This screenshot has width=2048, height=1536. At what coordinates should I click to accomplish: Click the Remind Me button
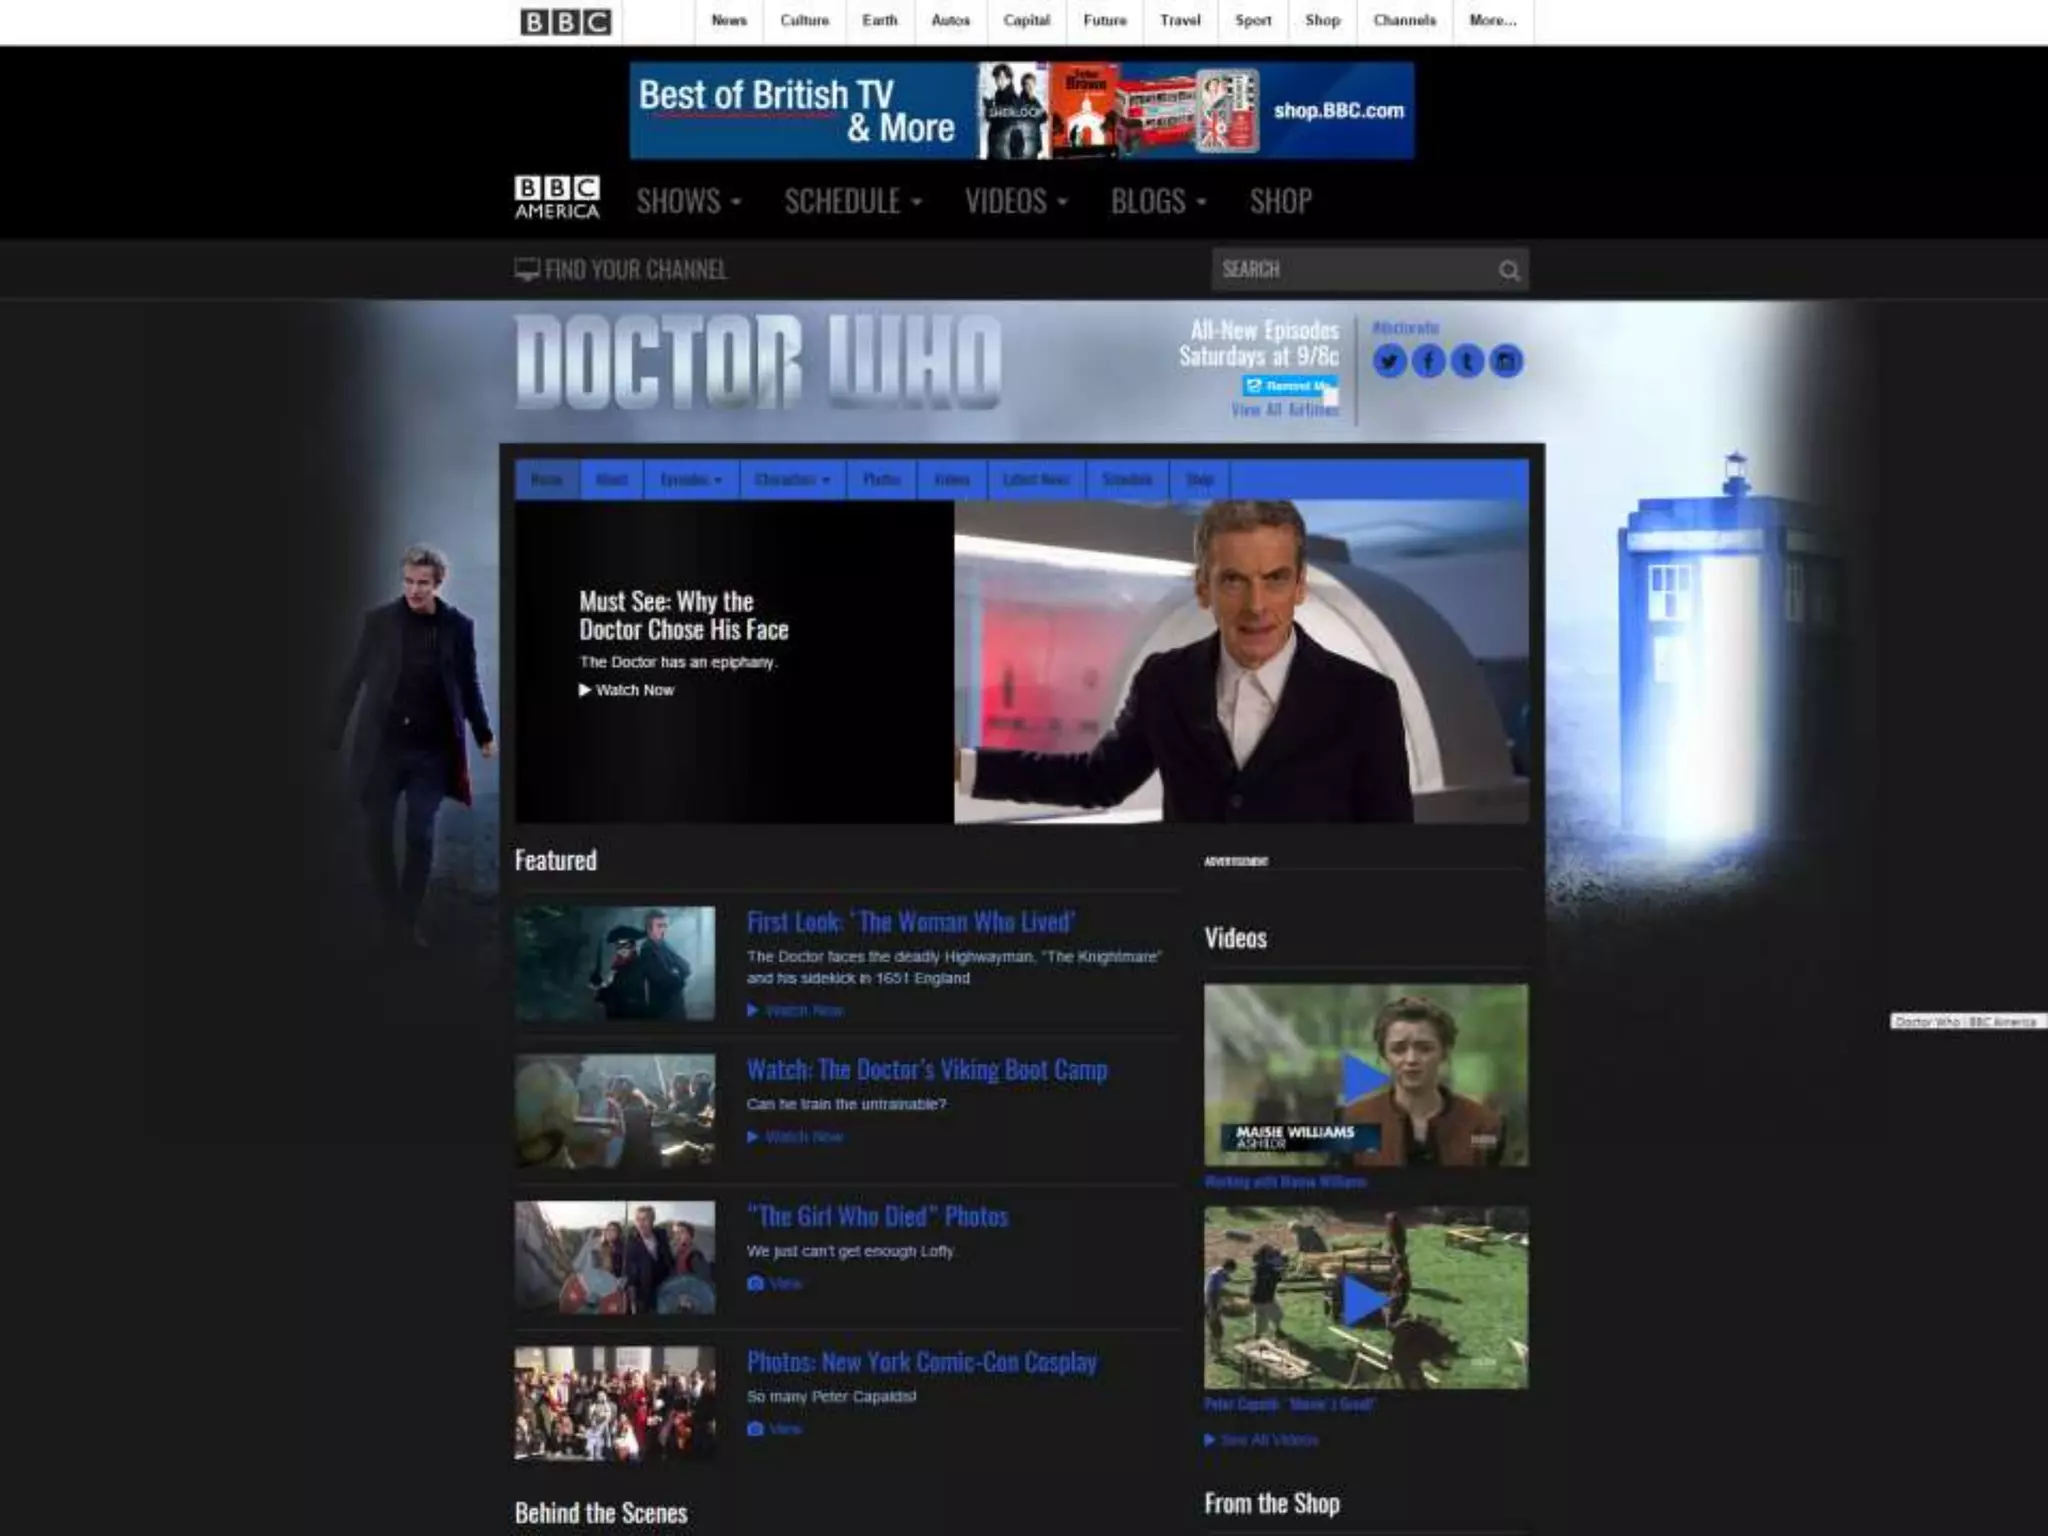point(1288,386)
